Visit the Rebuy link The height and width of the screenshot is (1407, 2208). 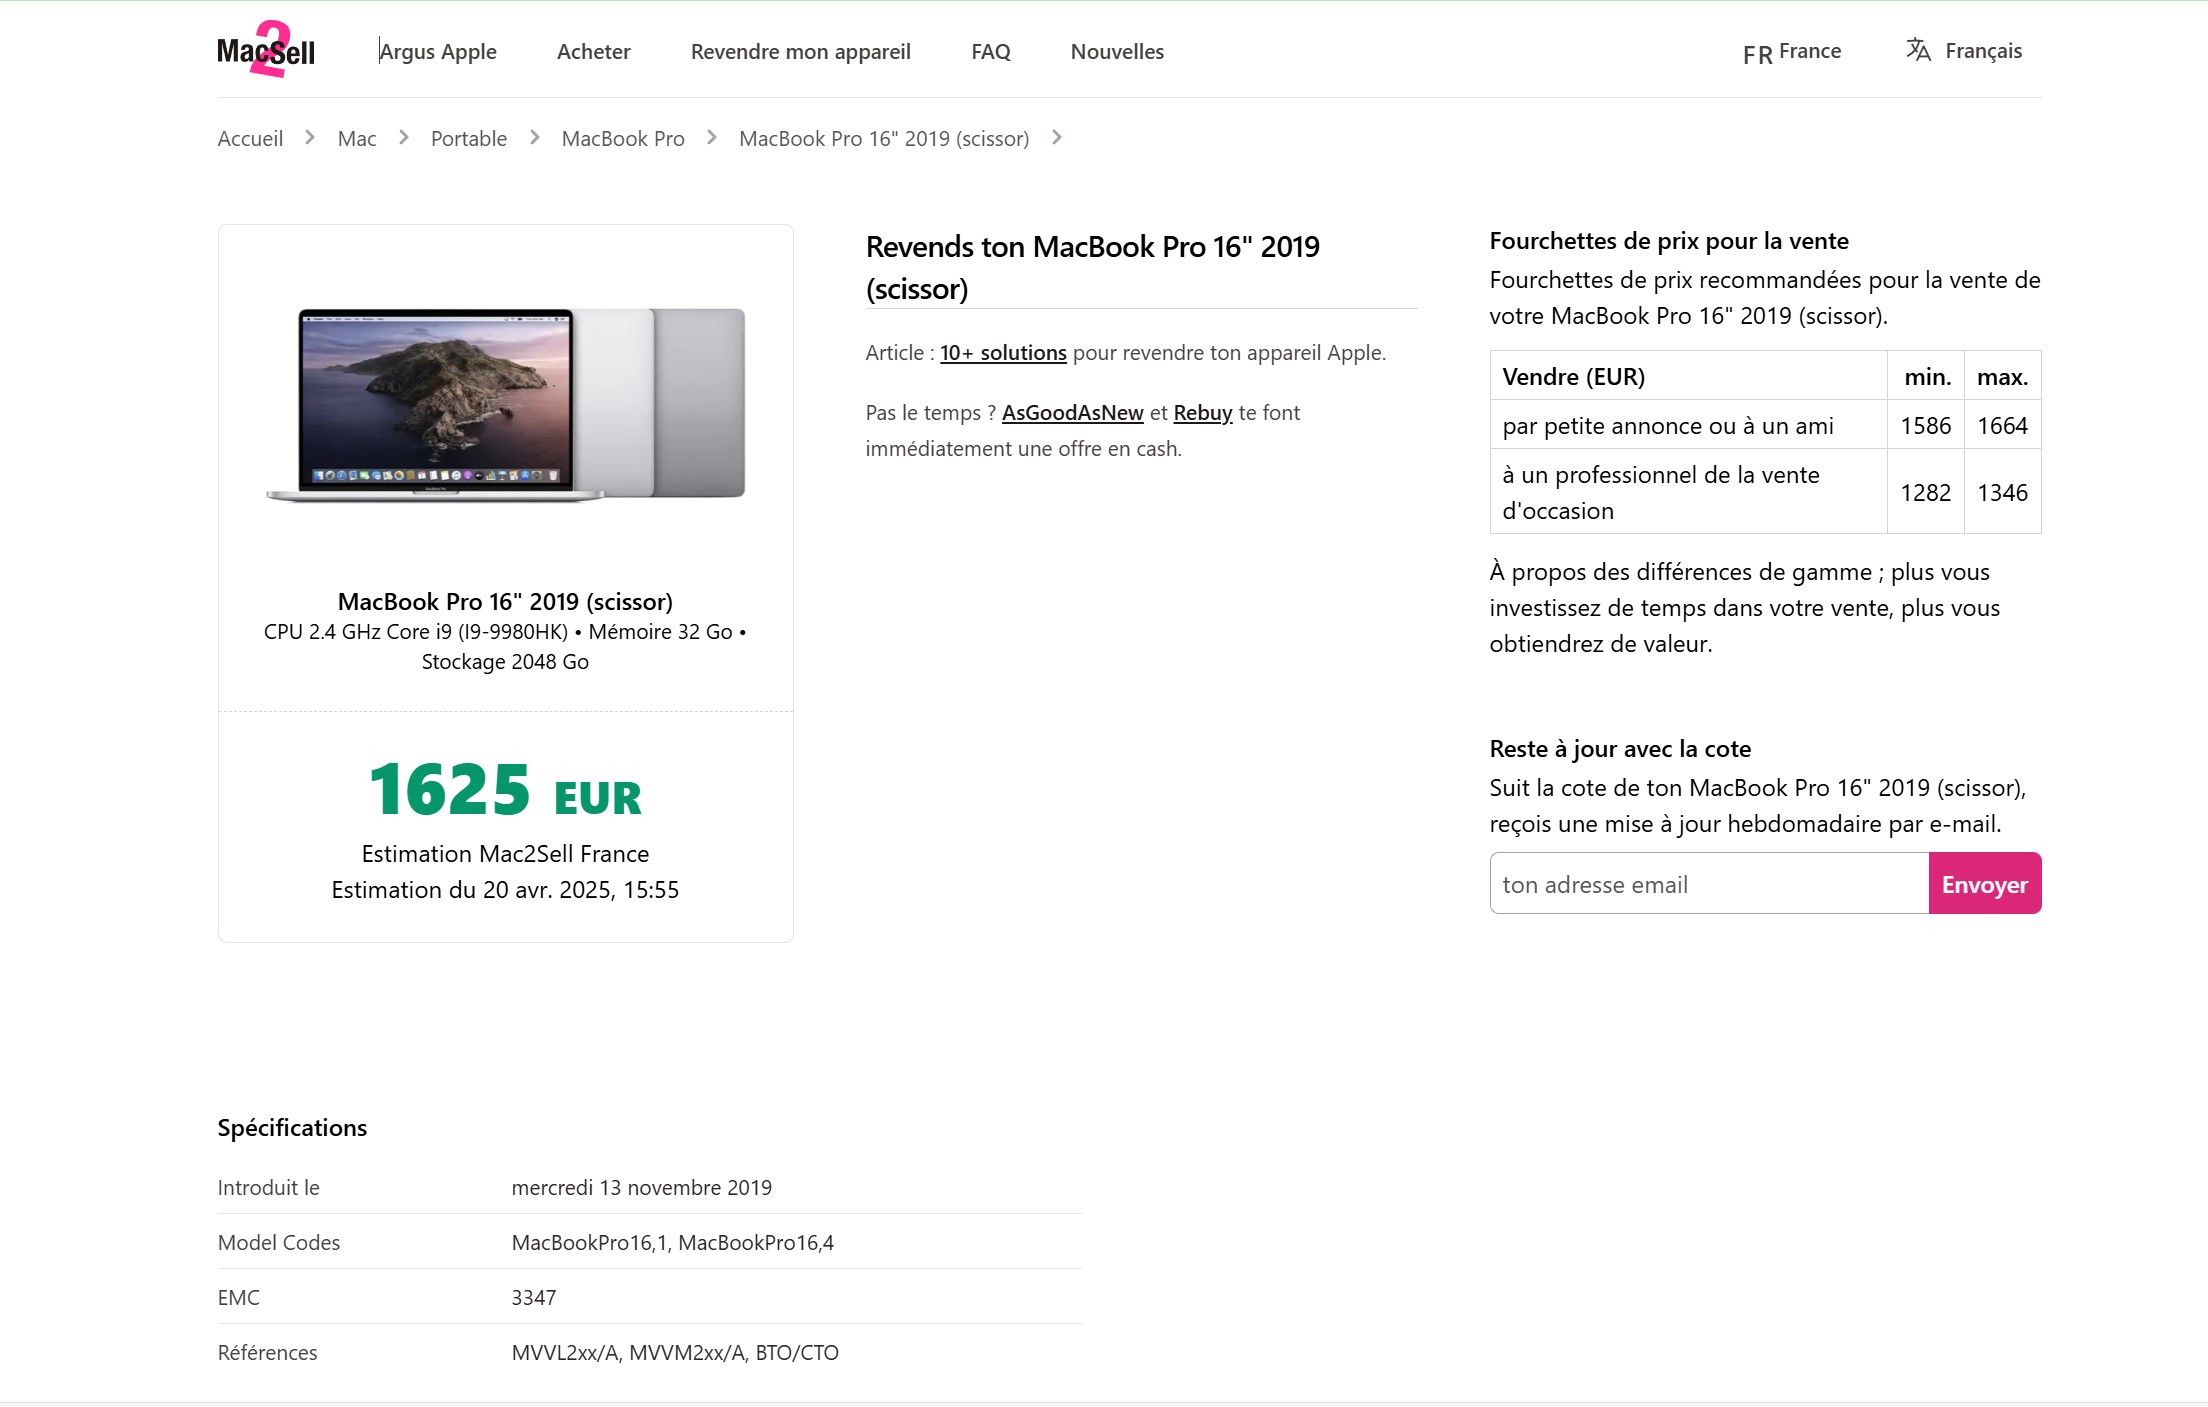point(1202,412)
